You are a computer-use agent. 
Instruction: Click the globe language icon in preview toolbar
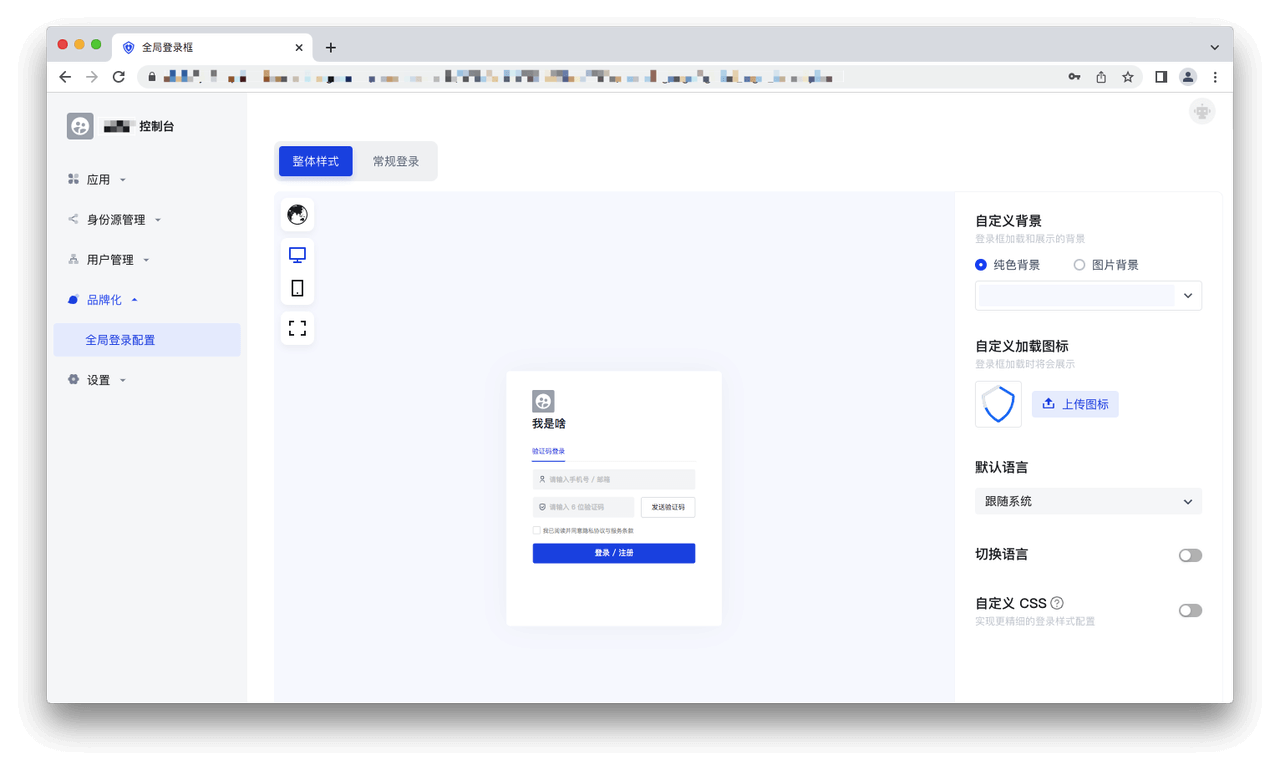click(297, 215)
